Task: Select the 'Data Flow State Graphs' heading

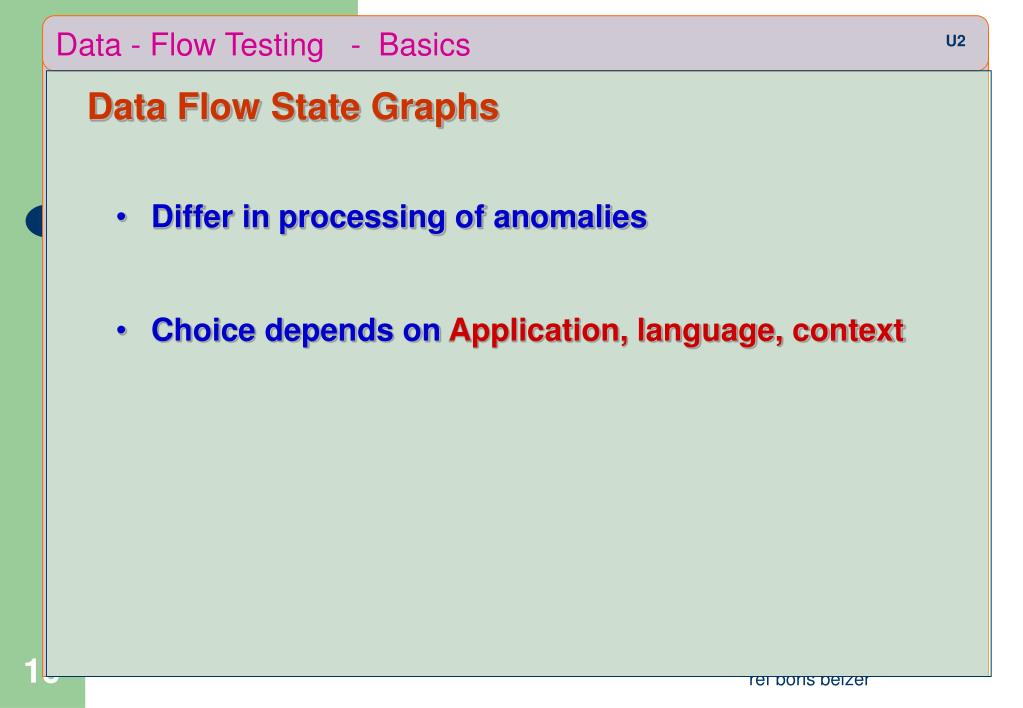Action: pos(294,108)
